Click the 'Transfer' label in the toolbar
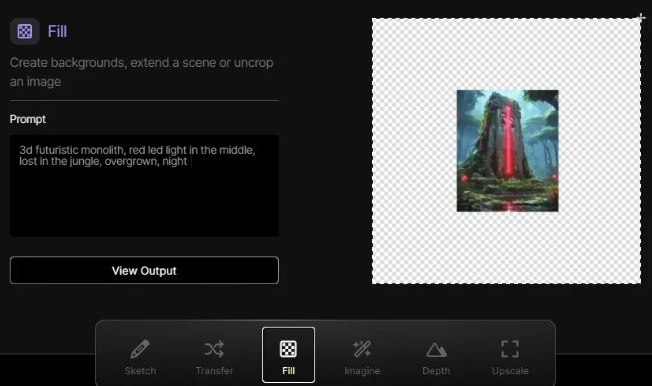 [x=214, y=371]
